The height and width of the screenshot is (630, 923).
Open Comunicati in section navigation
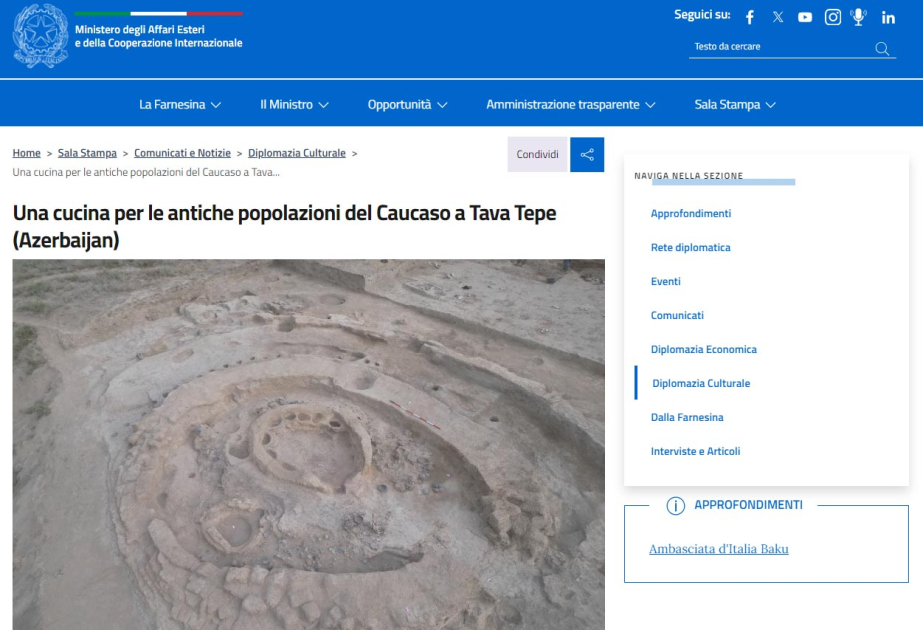(x=677, y=316)
